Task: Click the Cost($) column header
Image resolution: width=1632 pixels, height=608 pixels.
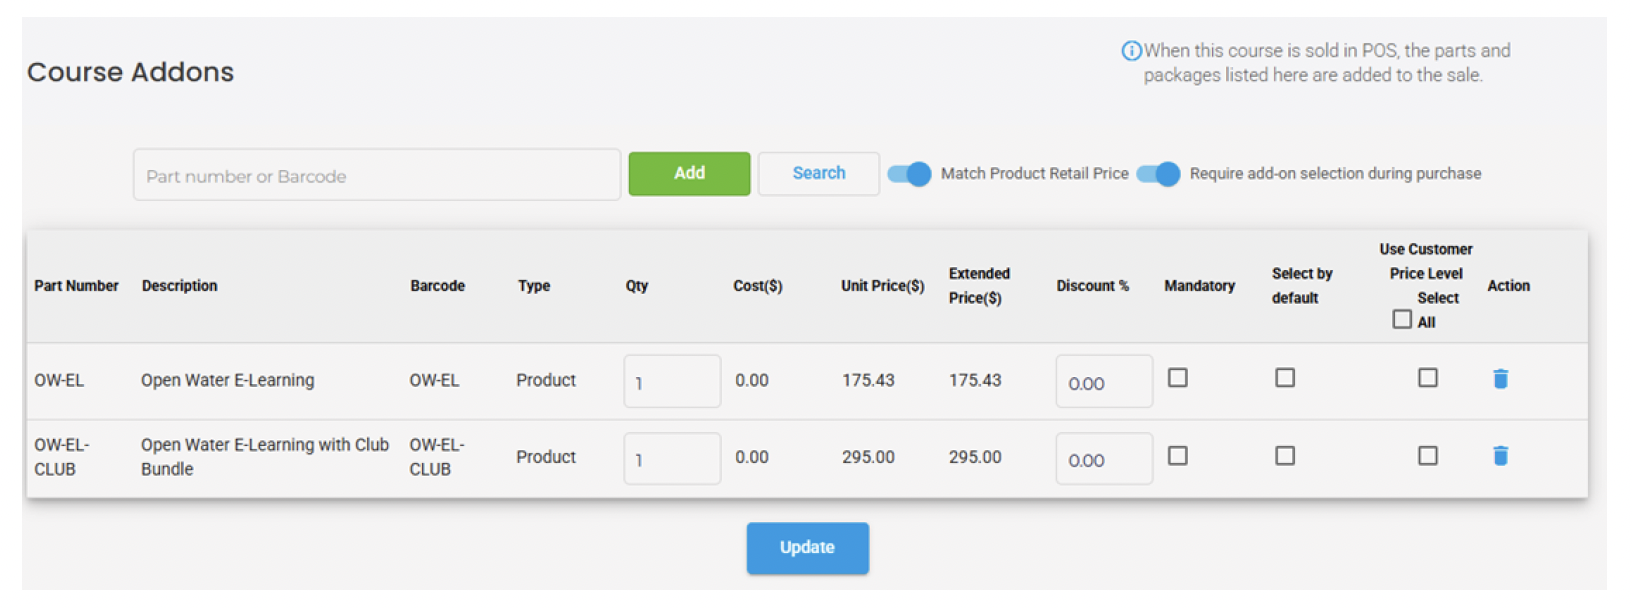Action: (x=757, y=286)
